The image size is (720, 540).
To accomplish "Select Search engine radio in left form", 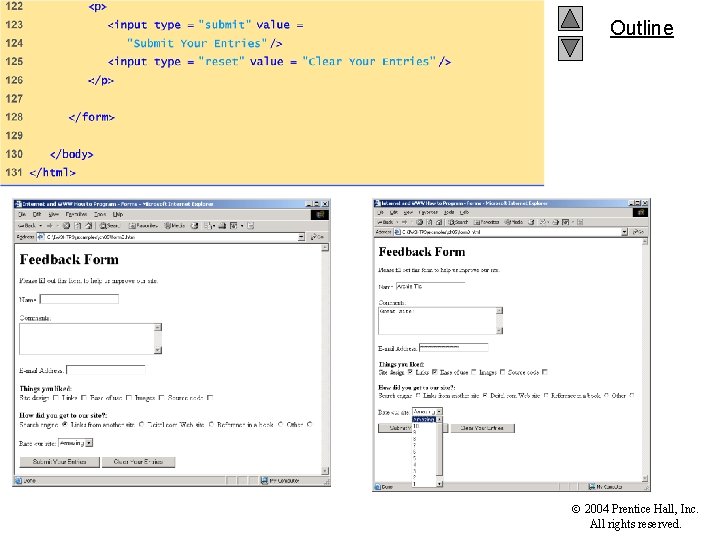I will pyautogui.click(x=64, y=424).
